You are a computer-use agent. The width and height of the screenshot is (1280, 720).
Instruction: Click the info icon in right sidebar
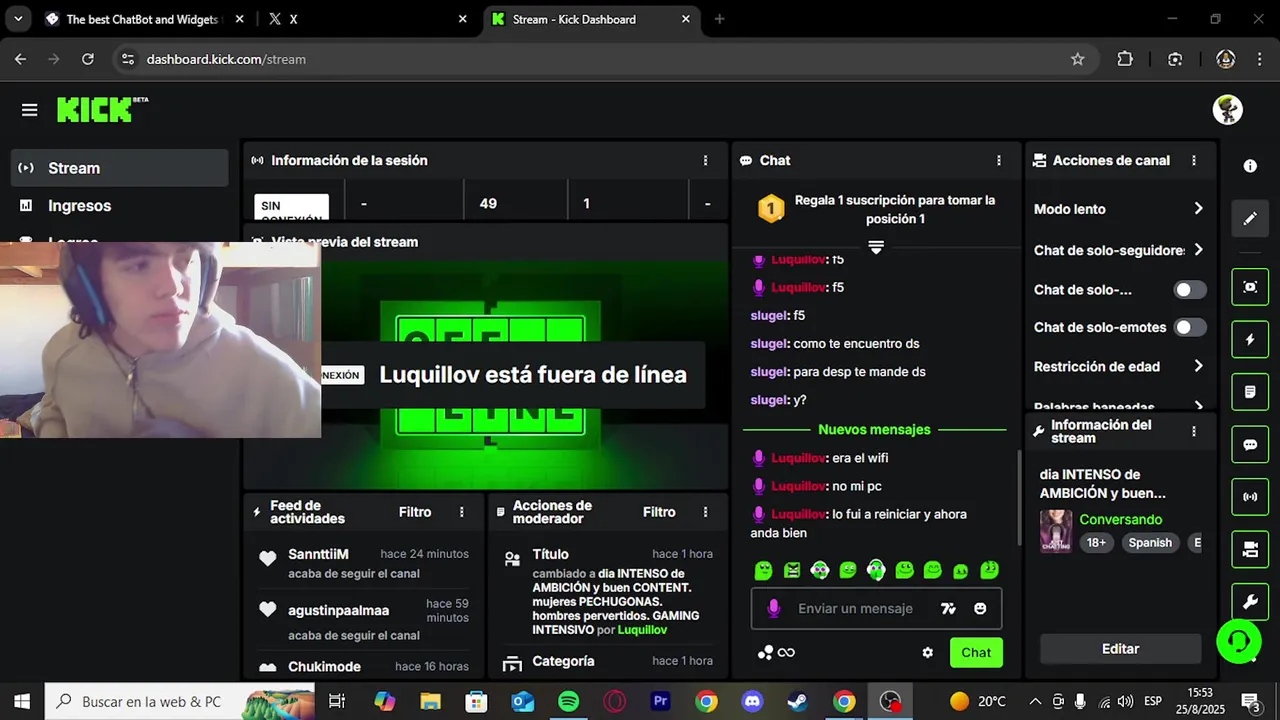1250,166
